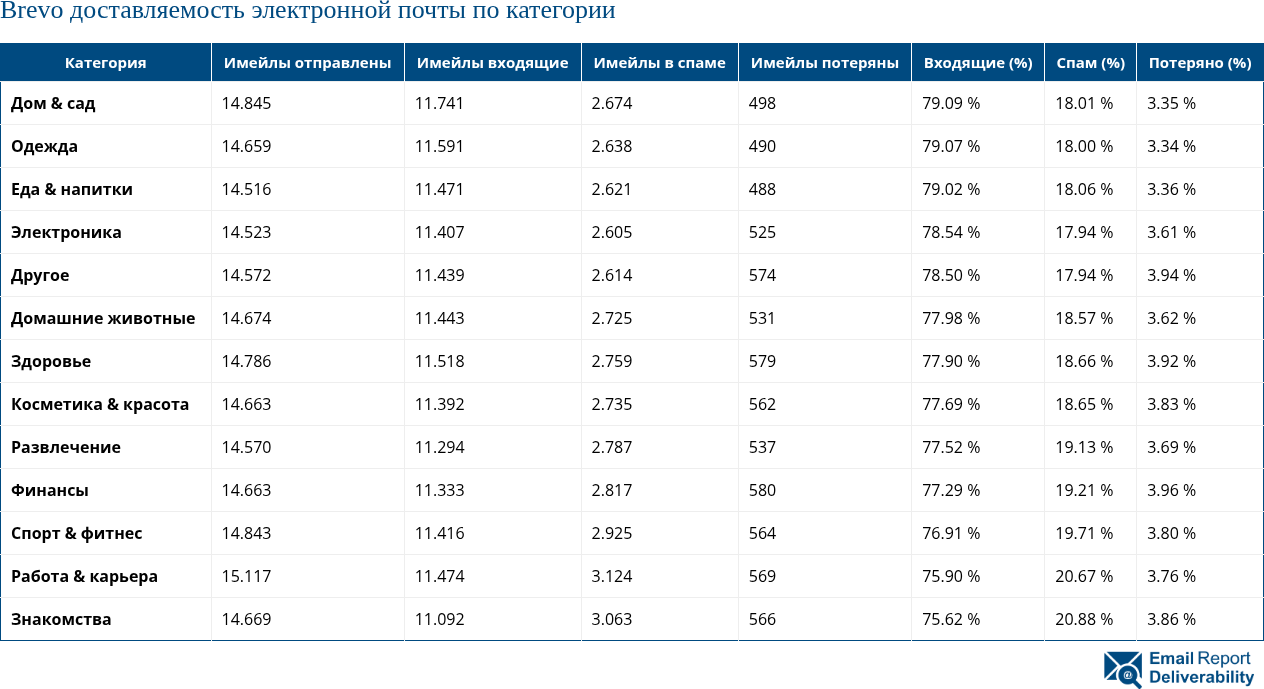Click the Одежда category cell
This screenshot has width=1264, height=689.
(44, 146)
